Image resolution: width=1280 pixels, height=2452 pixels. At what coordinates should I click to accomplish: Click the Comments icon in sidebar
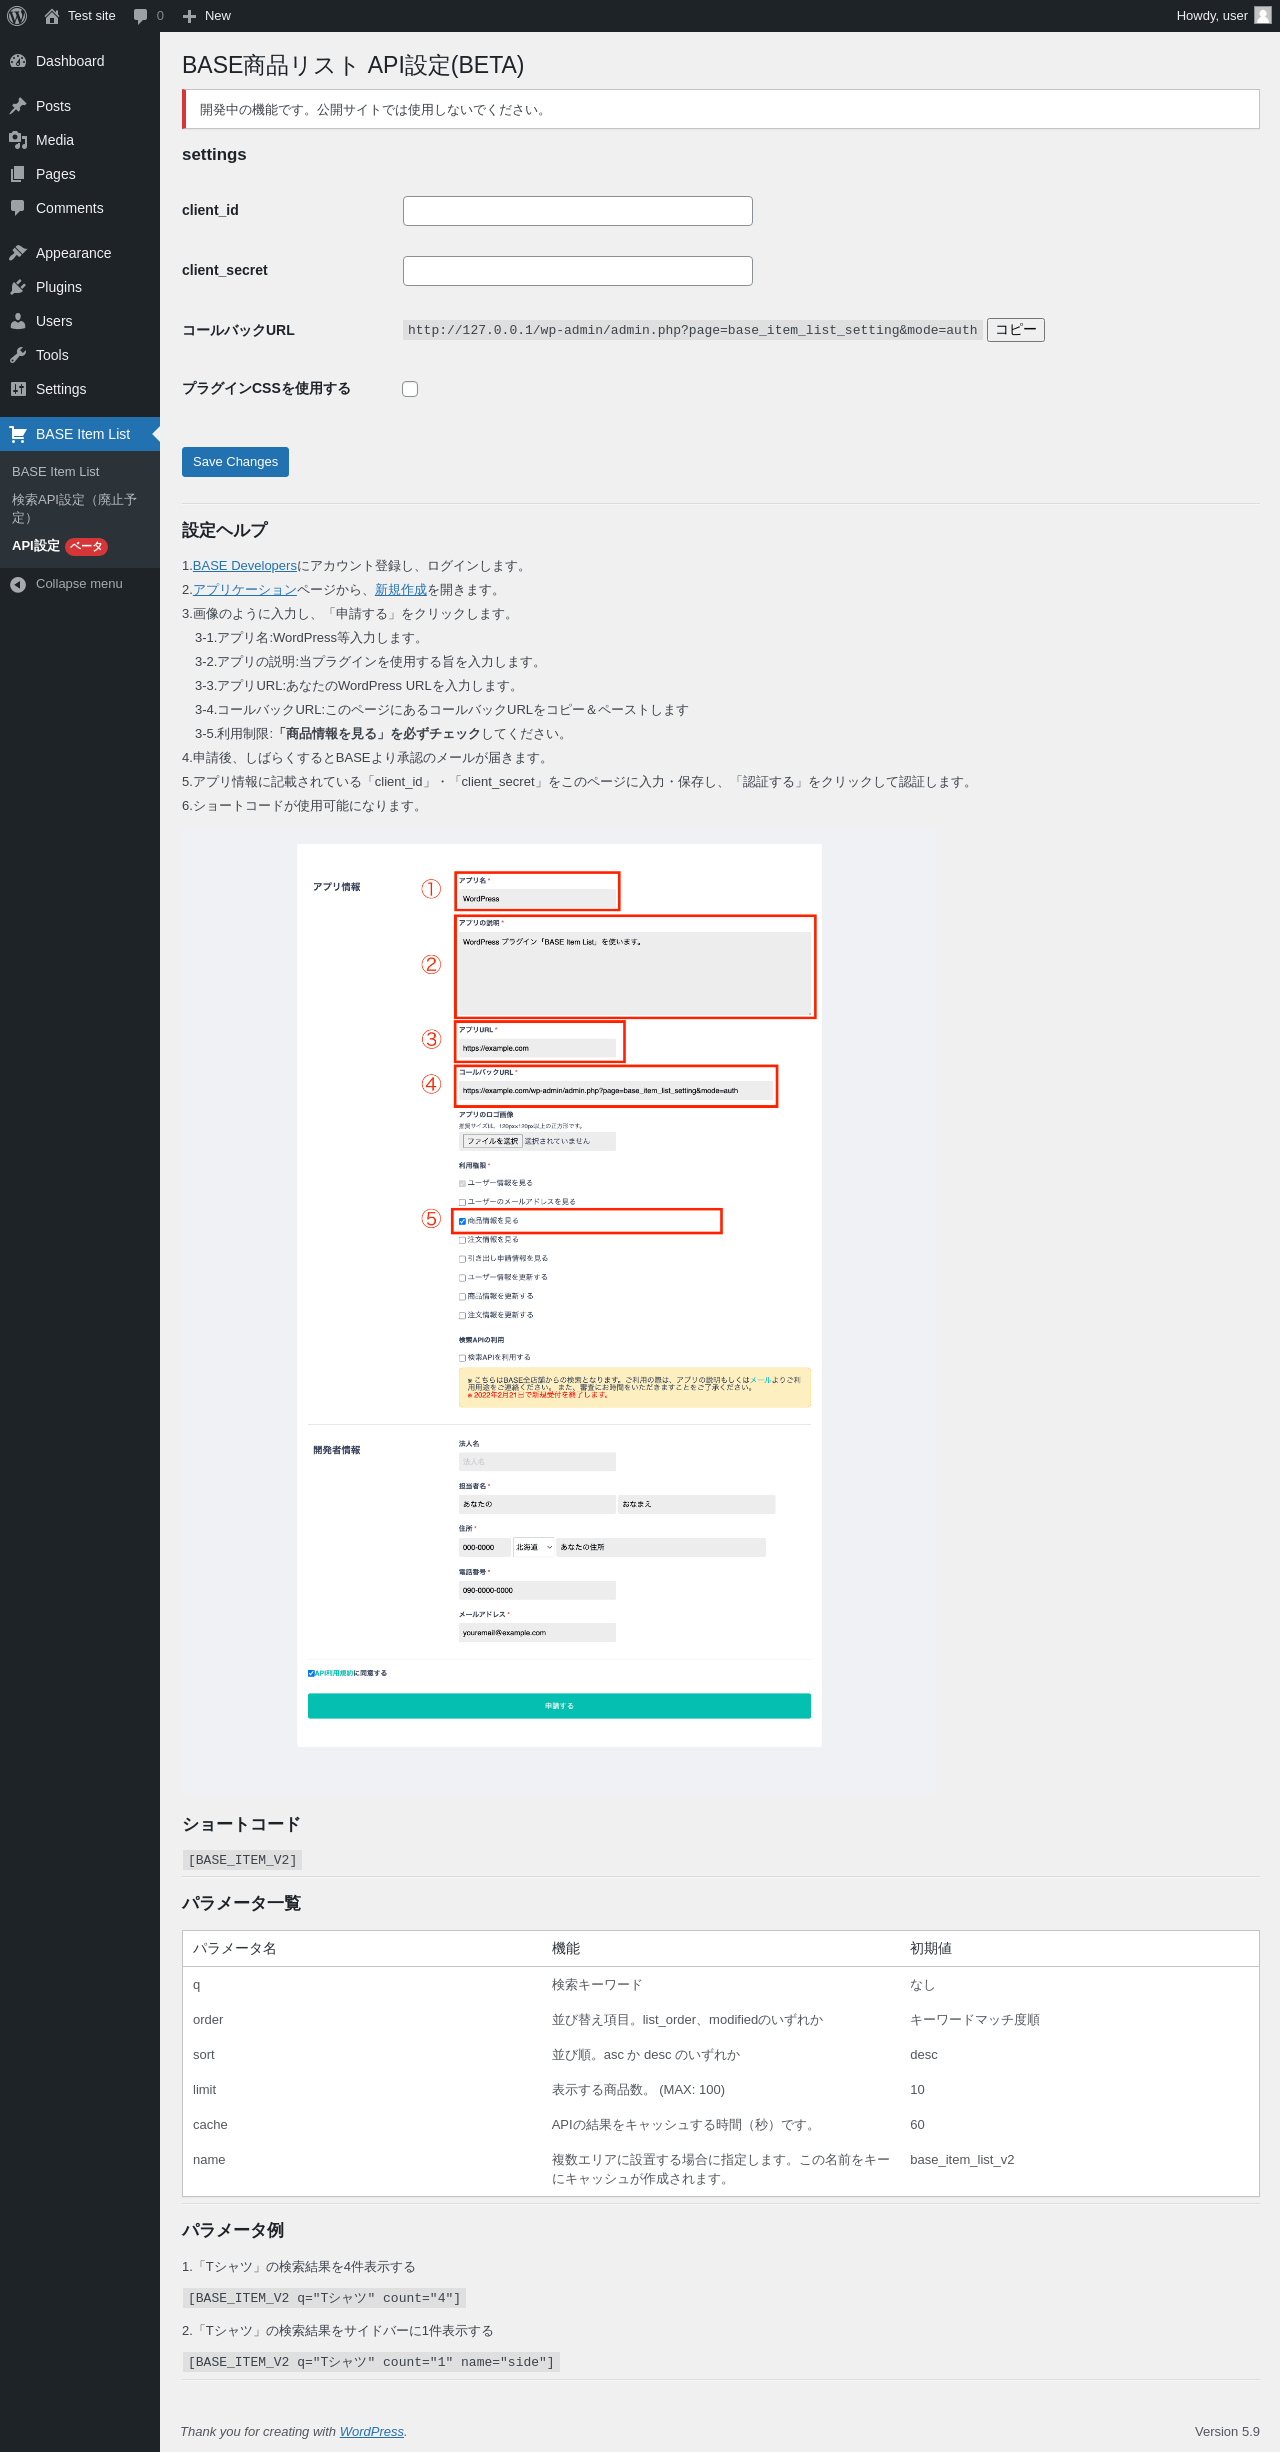coord(18,208)
